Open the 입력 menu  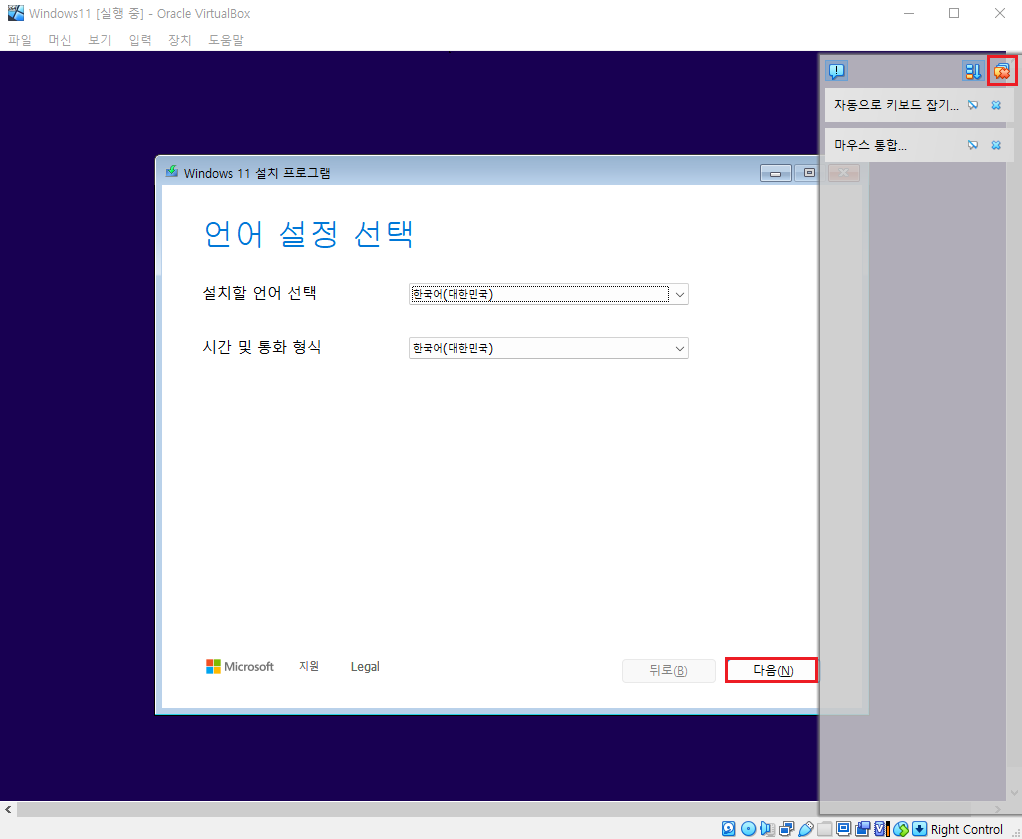click(x=139, y=40)
